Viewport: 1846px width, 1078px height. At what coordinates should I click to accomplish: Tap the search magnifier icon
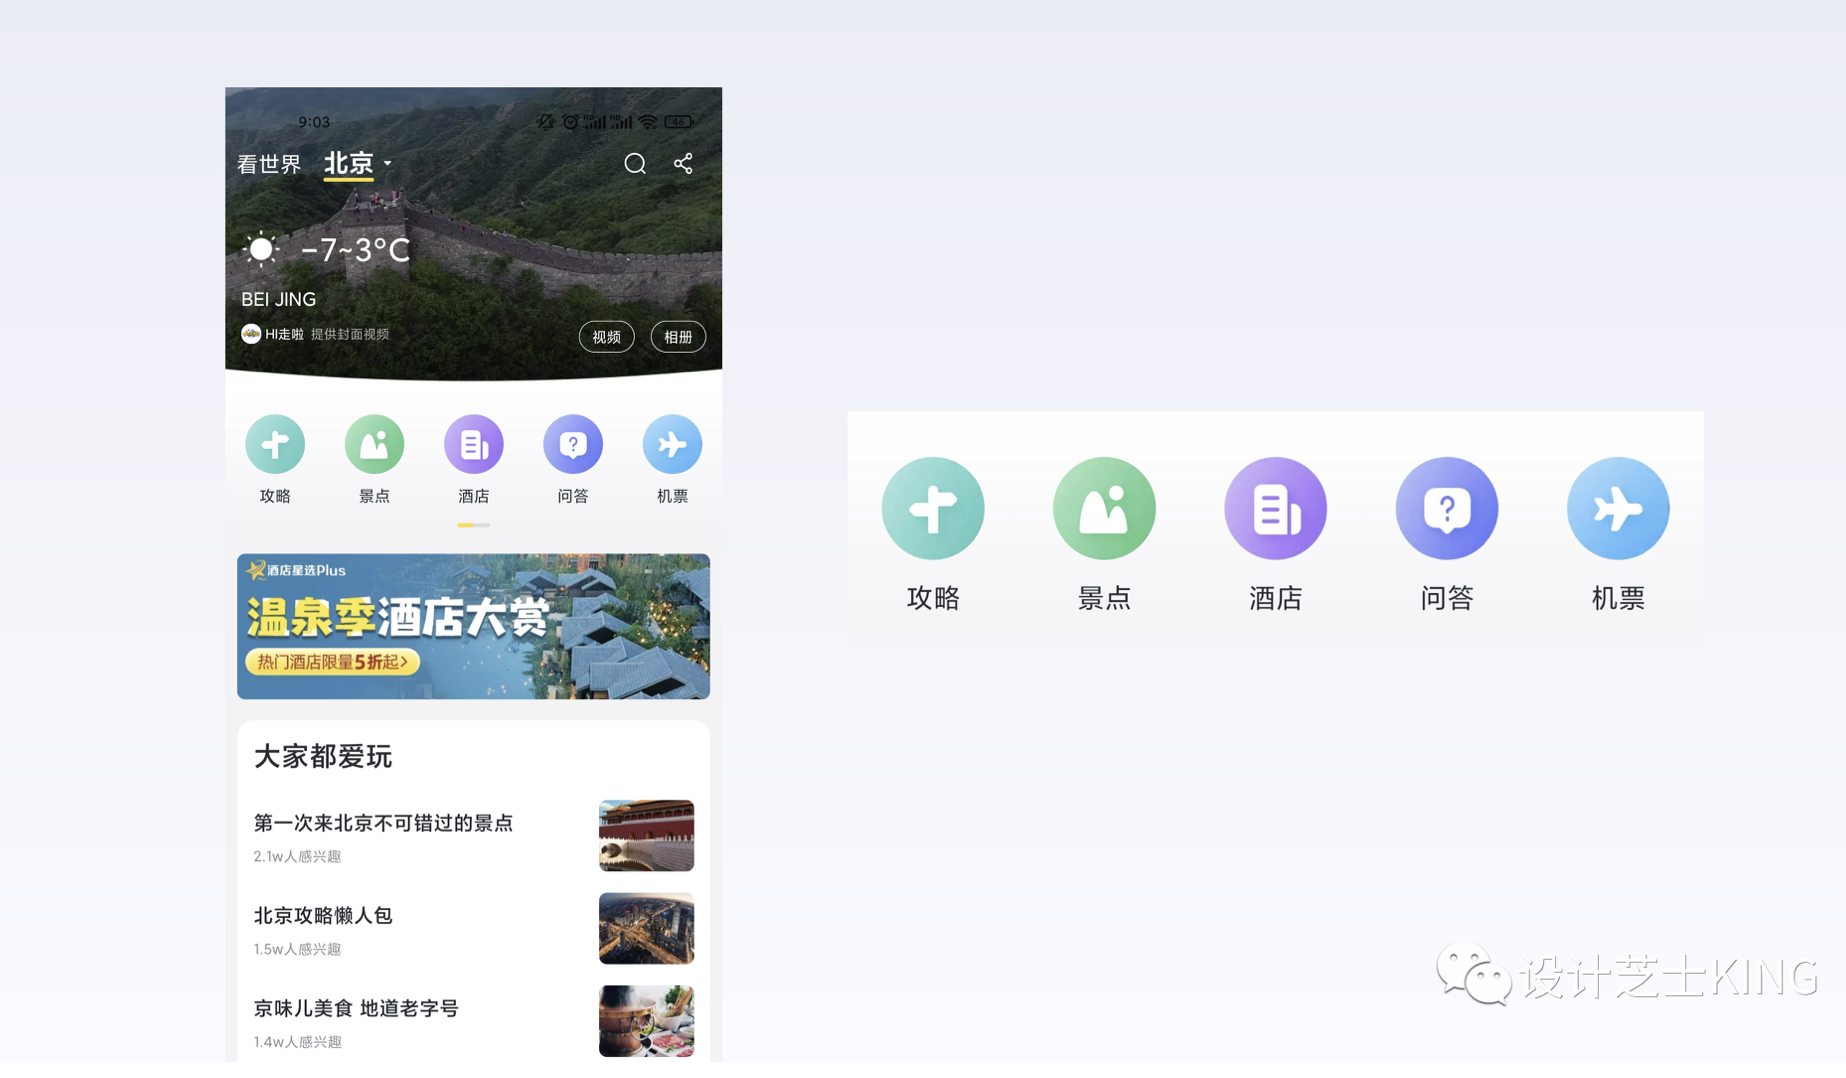point(635,164)
